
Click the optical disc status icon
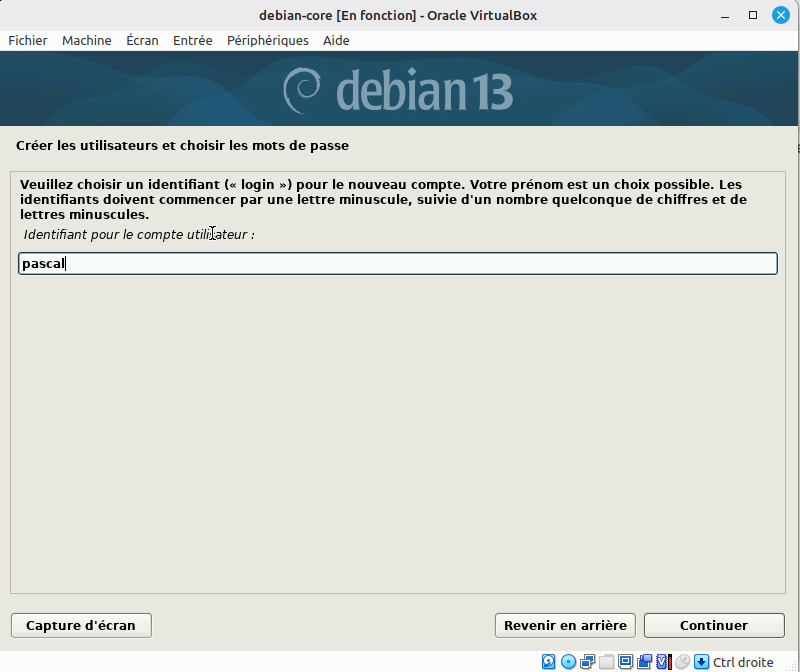(x=568, y=662)
